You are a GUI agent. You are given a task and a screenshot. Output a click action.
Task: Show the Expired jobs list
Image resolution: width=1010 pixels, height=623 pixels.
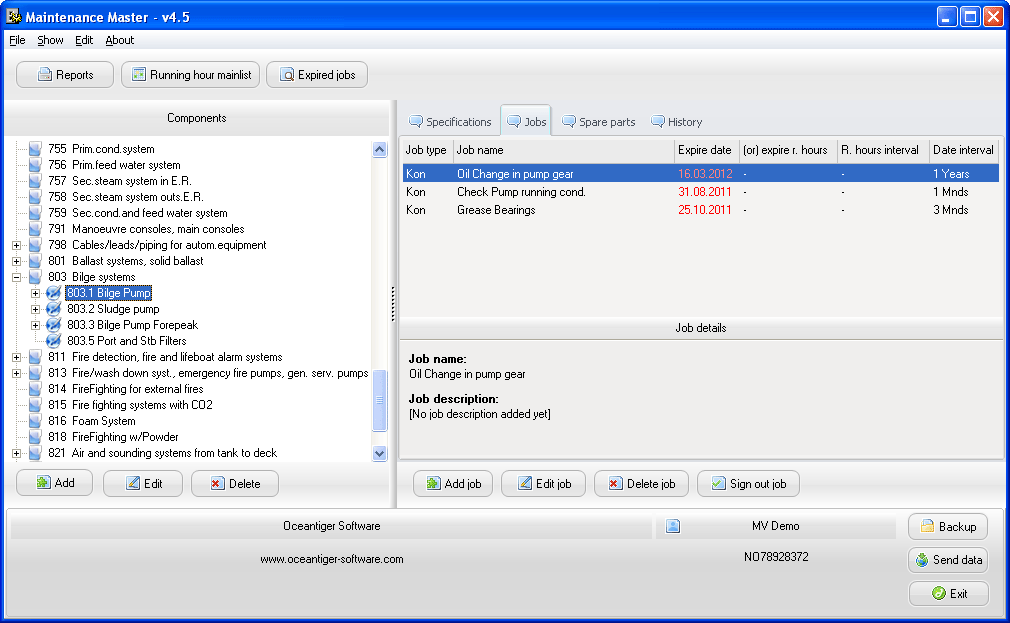(316, 74)
